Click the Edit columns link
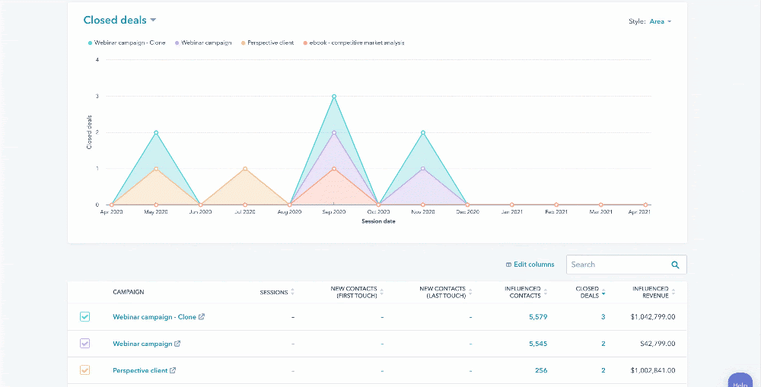The width and height of the screenshot is (761, 387). point(529,265)
